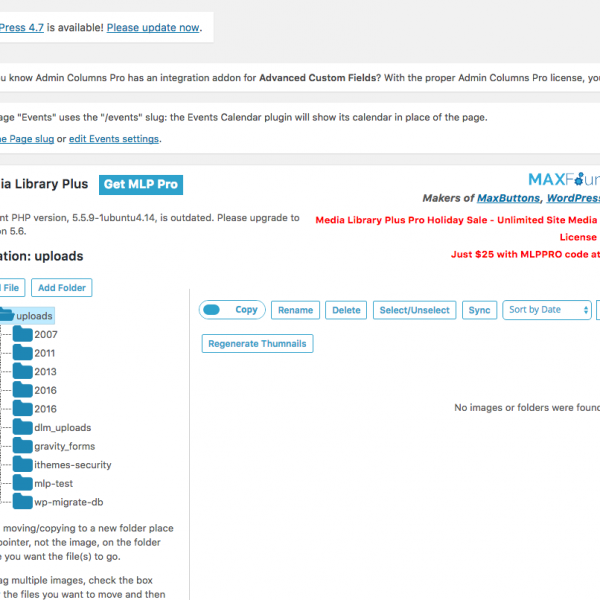Screen dimensions: 600x600
Task: Click the Regenerate Thumnails button
Action: click(x=257, y=343)
